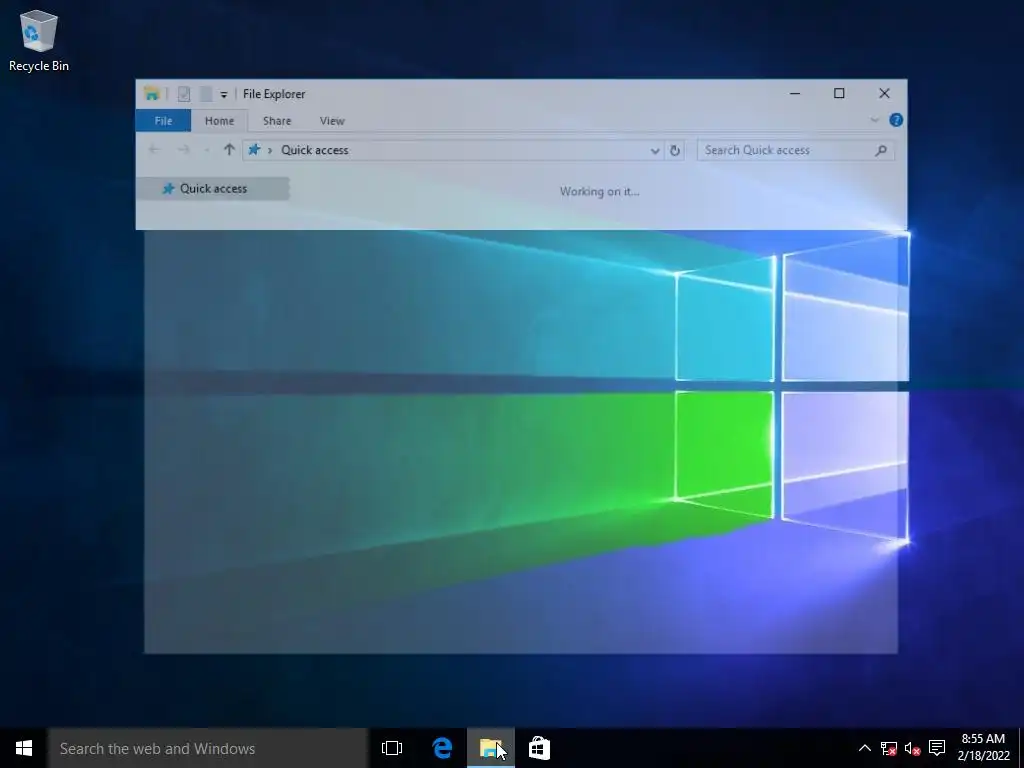The width and height of the screenshot is (1024, 768).
Task: Switch to the View ribbon tab
Action: click(x=332, y=121)
